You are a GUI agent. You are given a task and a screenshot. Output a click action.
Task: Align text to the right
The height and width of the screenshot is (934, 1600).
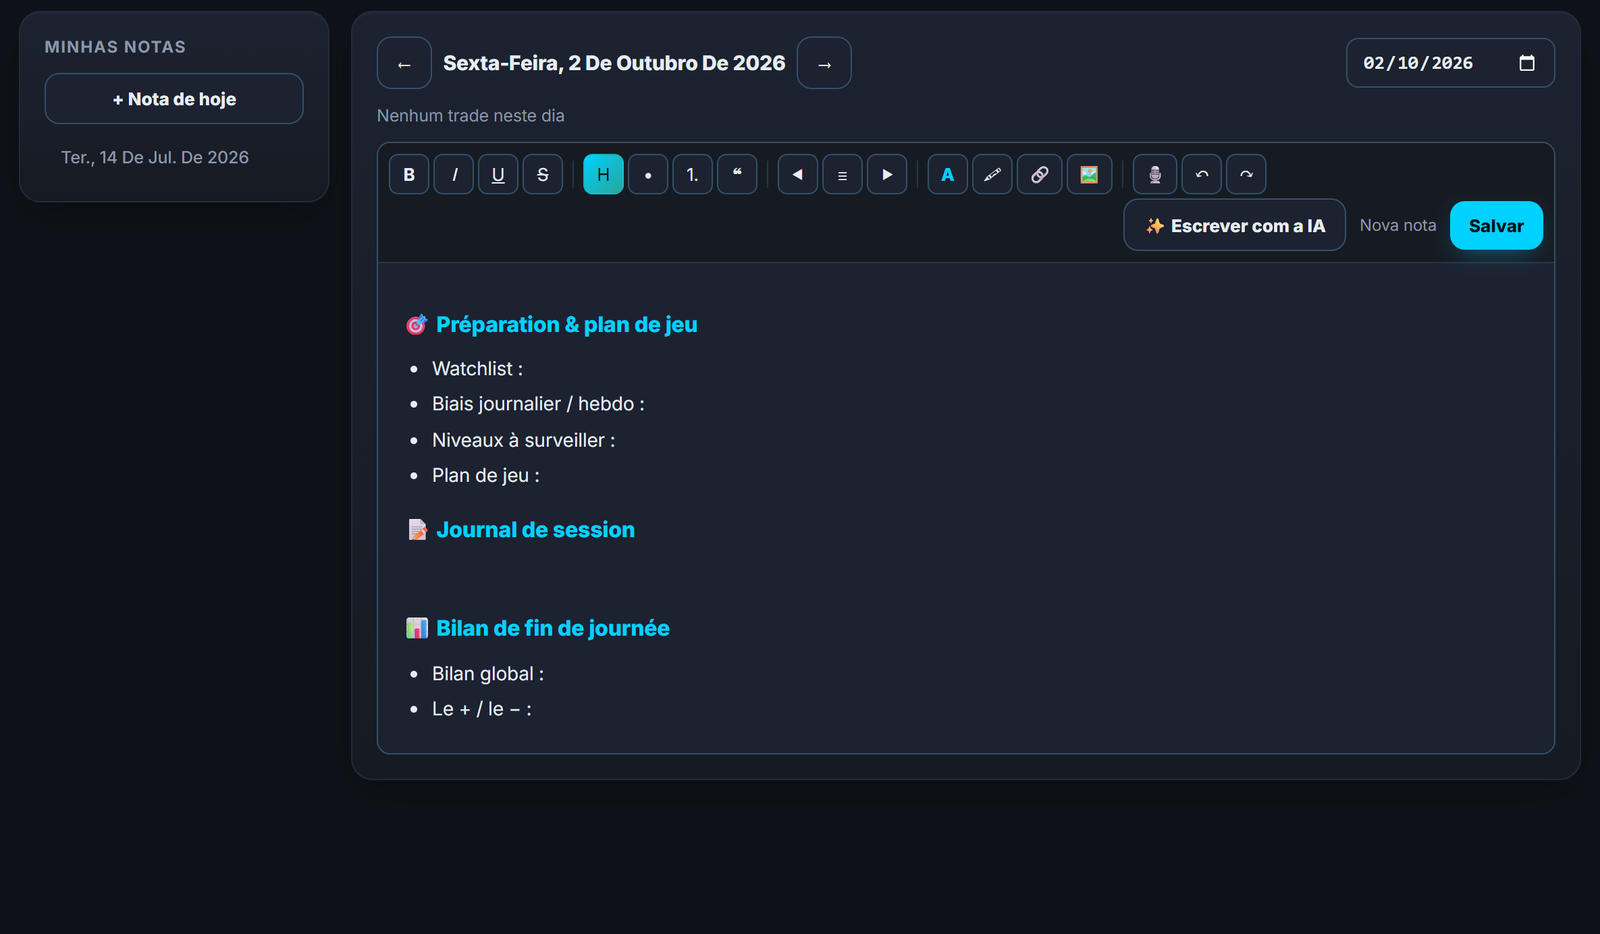click(x=887, y=174)
